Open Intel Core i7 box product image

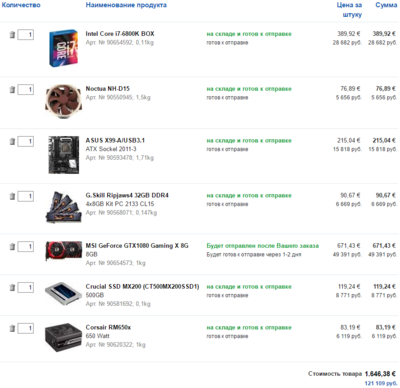coord(63,48)
